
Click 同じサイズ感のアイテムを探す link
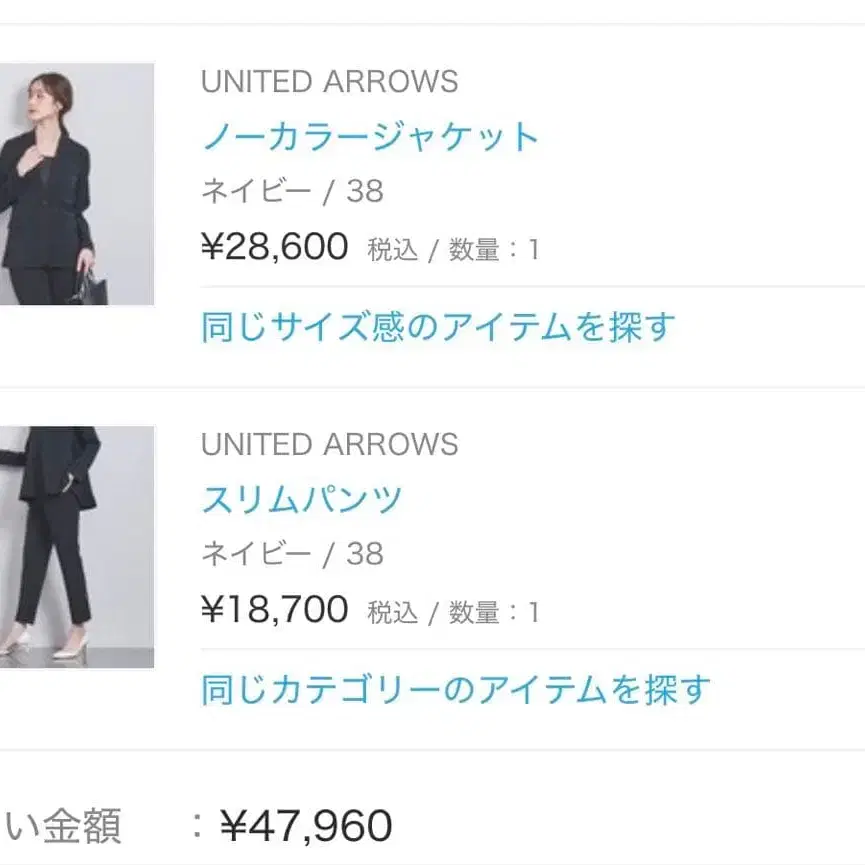pyautogui.click(x=438, y=327)
